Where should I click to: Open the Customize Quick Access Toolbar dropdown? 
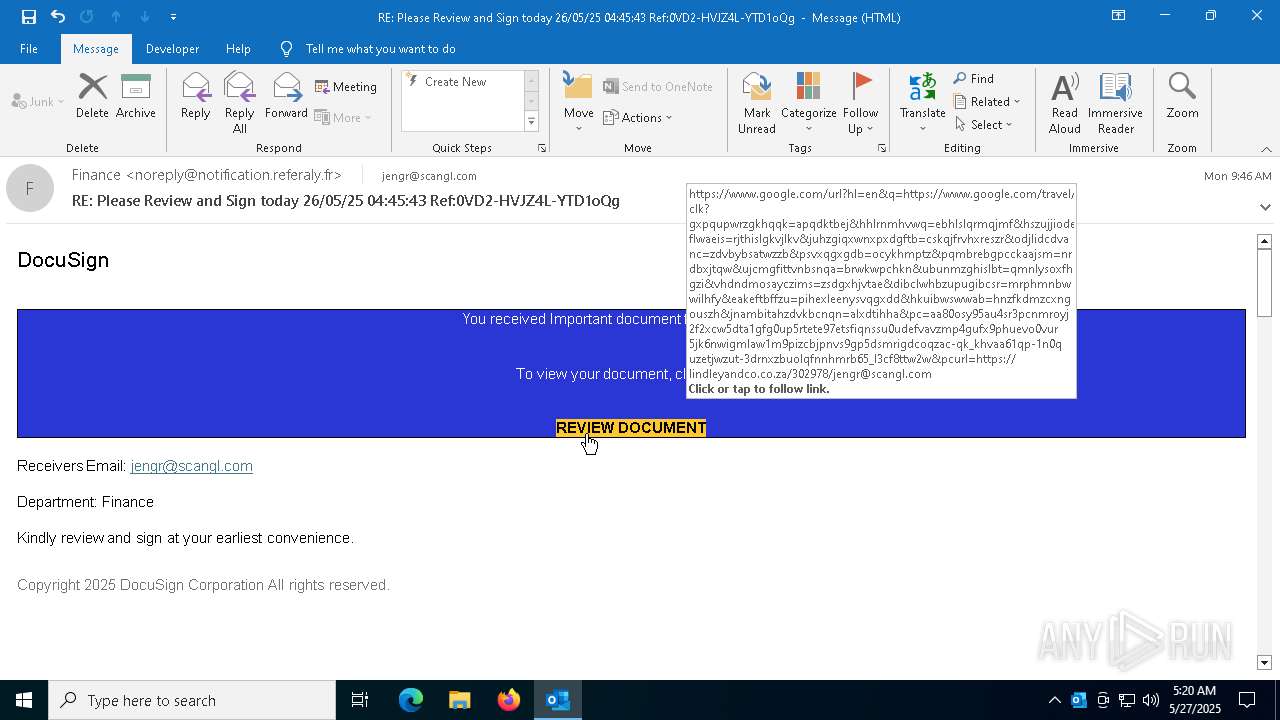173,17
